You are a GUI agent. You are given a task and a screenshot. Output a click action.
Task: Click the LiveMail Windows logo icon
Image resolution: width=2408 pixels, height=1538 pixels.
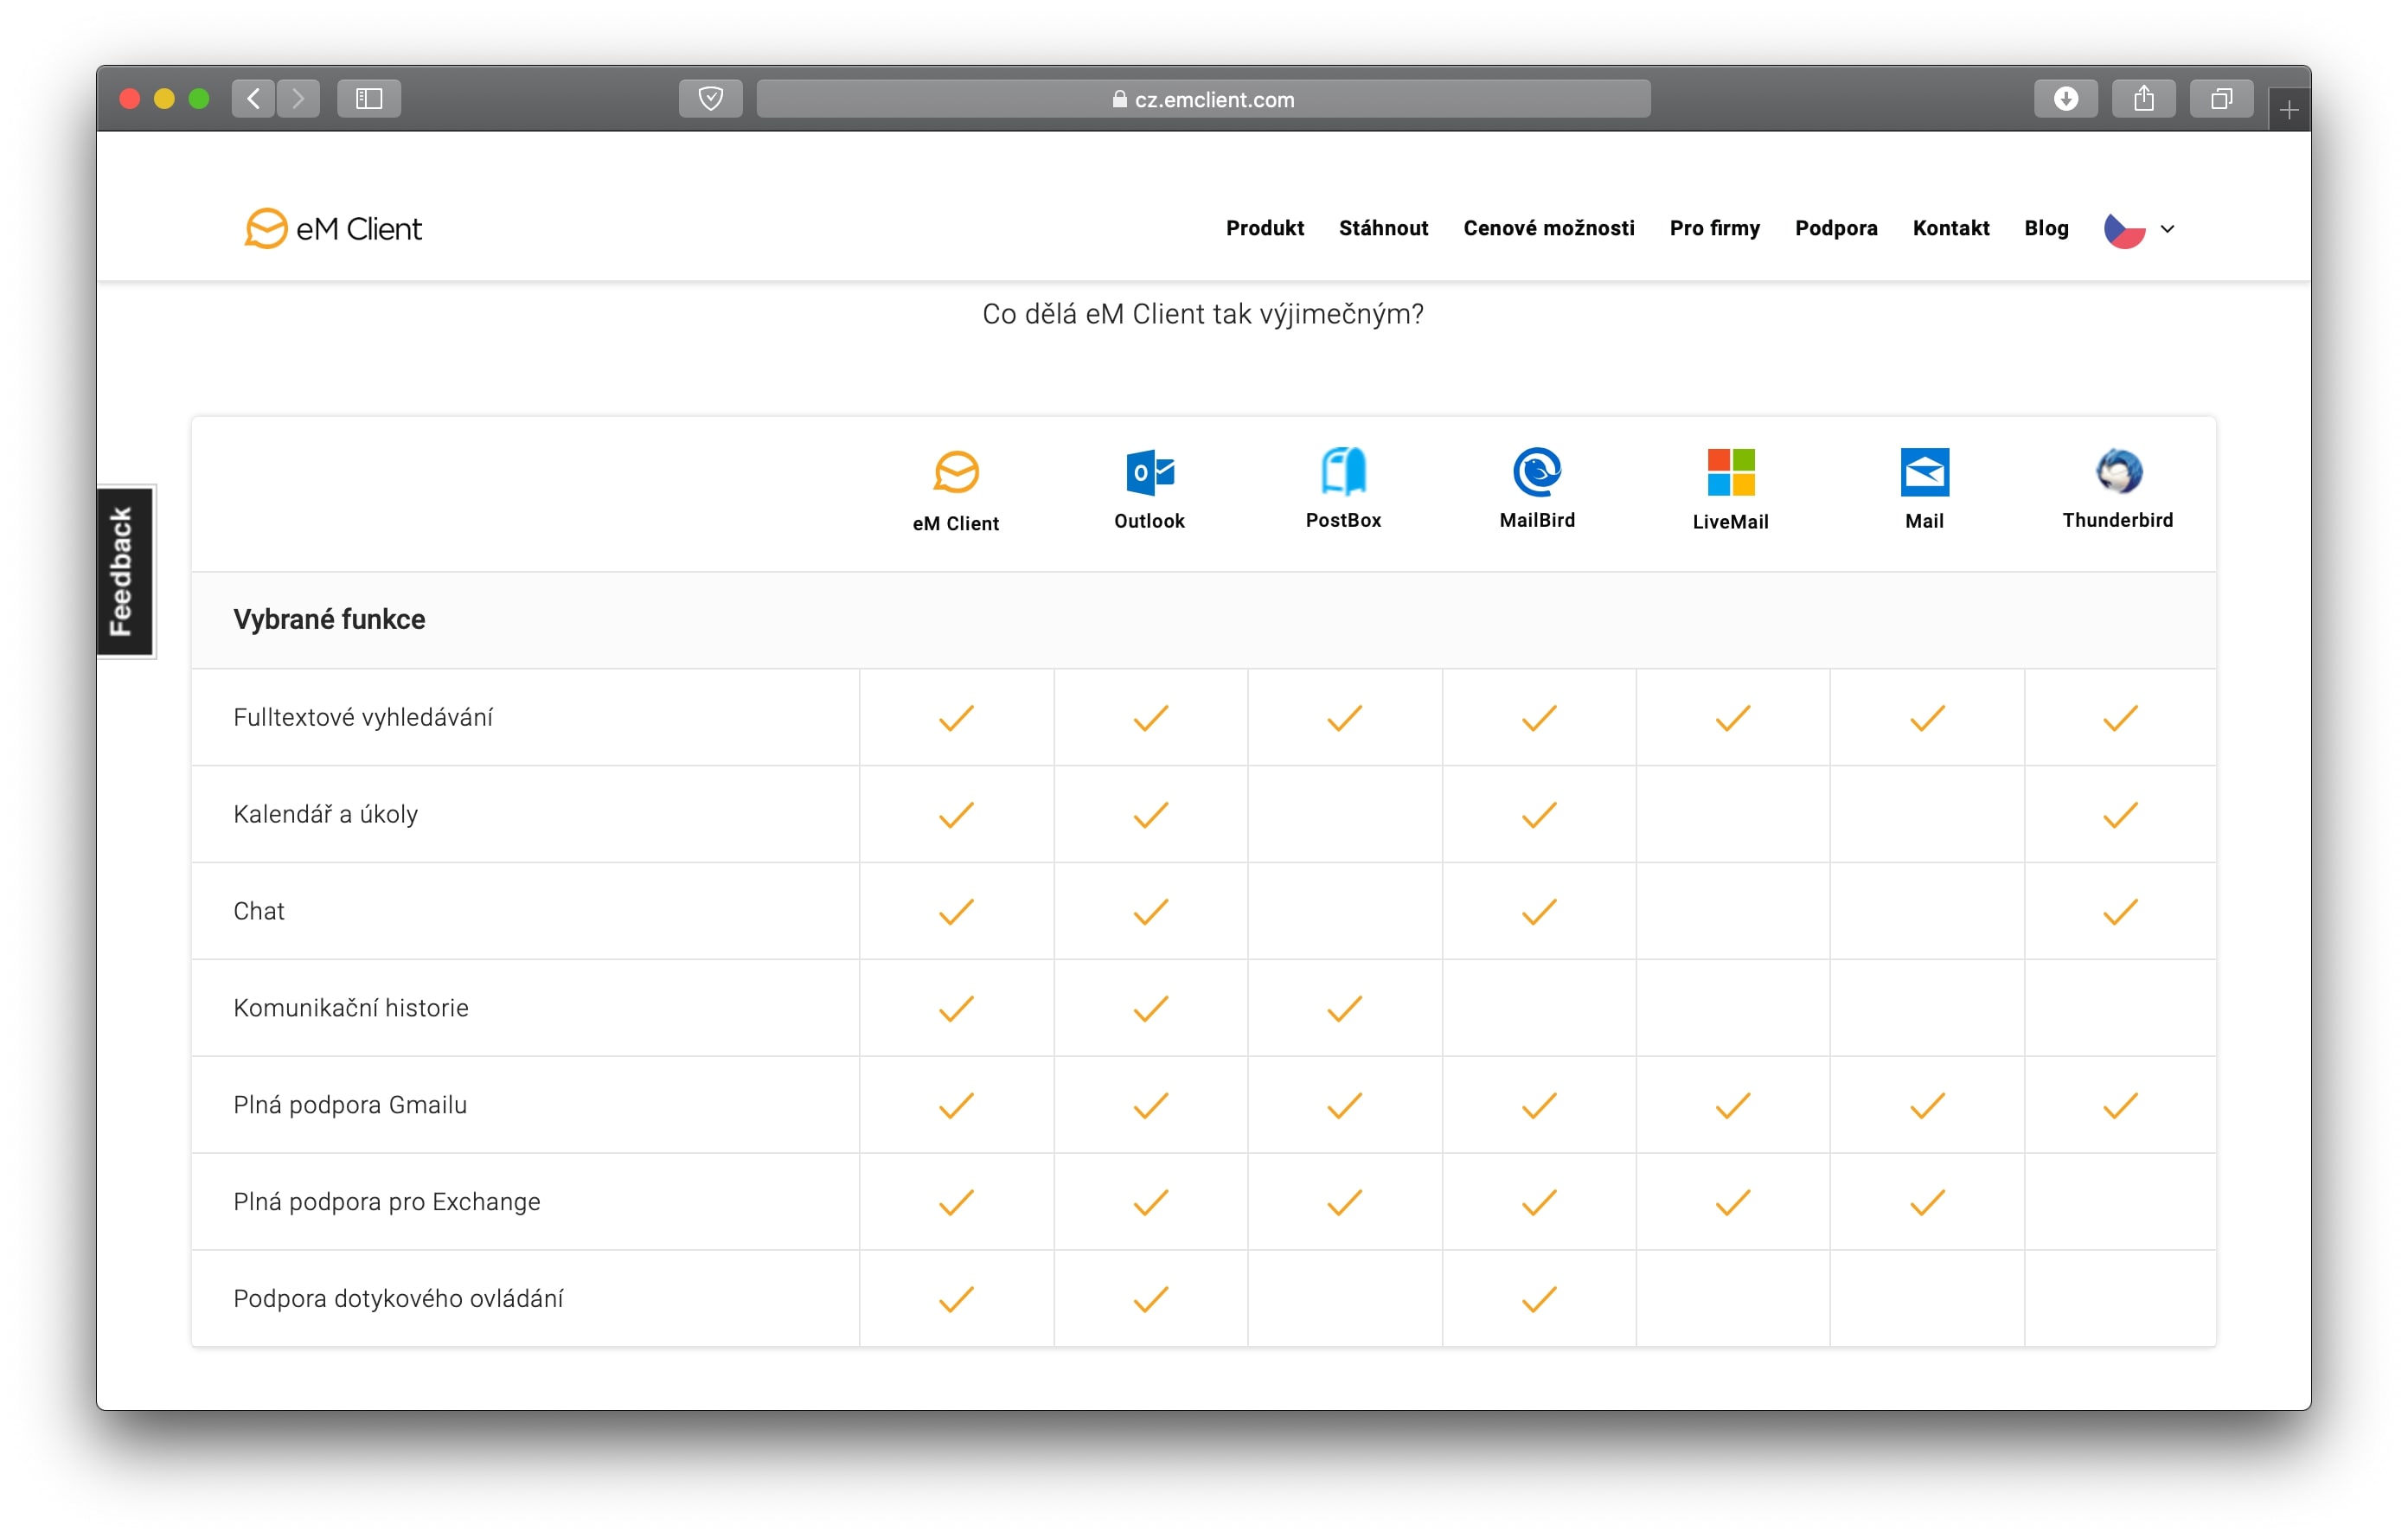(x=1730, y=472)
